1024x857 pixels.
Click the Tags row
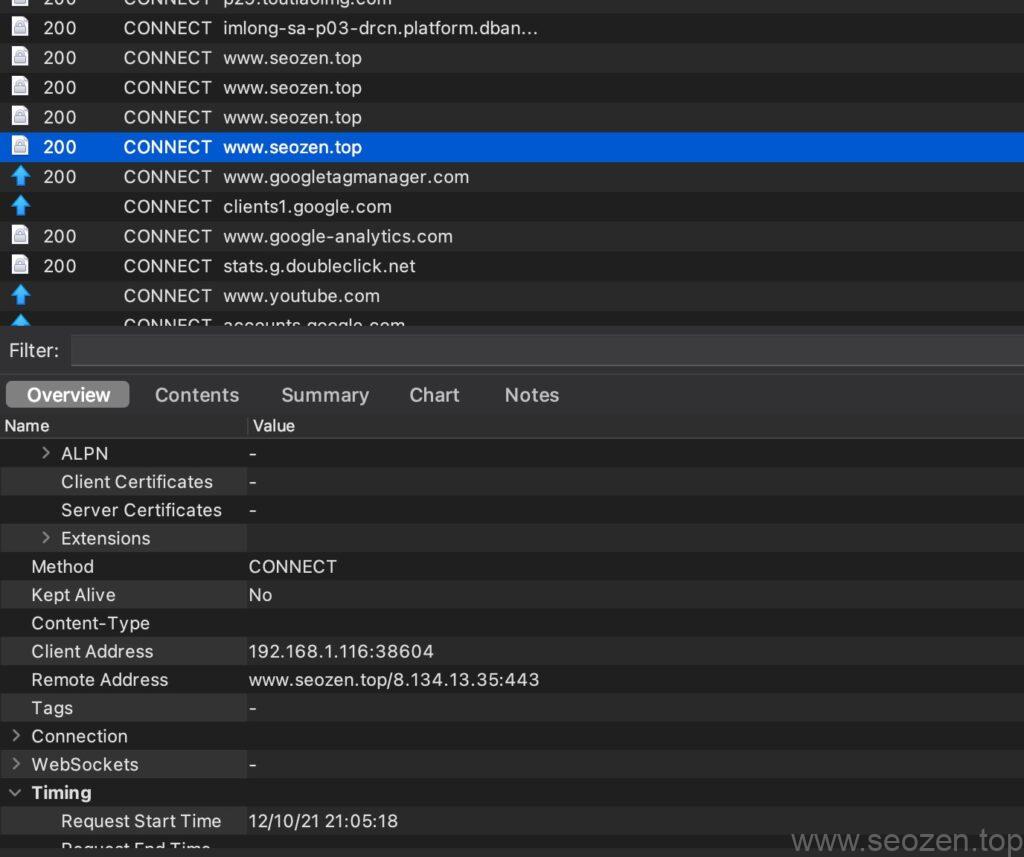point(512,707)
